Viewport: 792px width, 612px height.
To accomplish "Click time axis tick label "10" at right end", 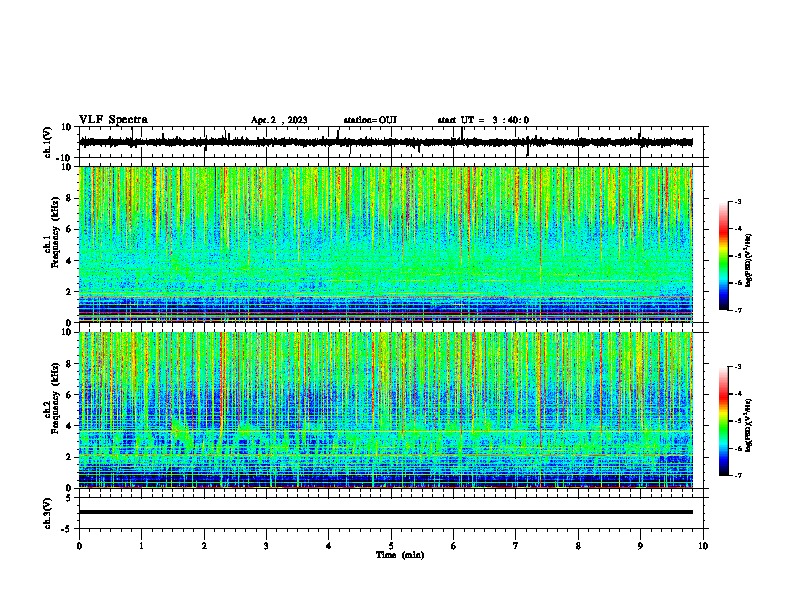I will point(703,546).
